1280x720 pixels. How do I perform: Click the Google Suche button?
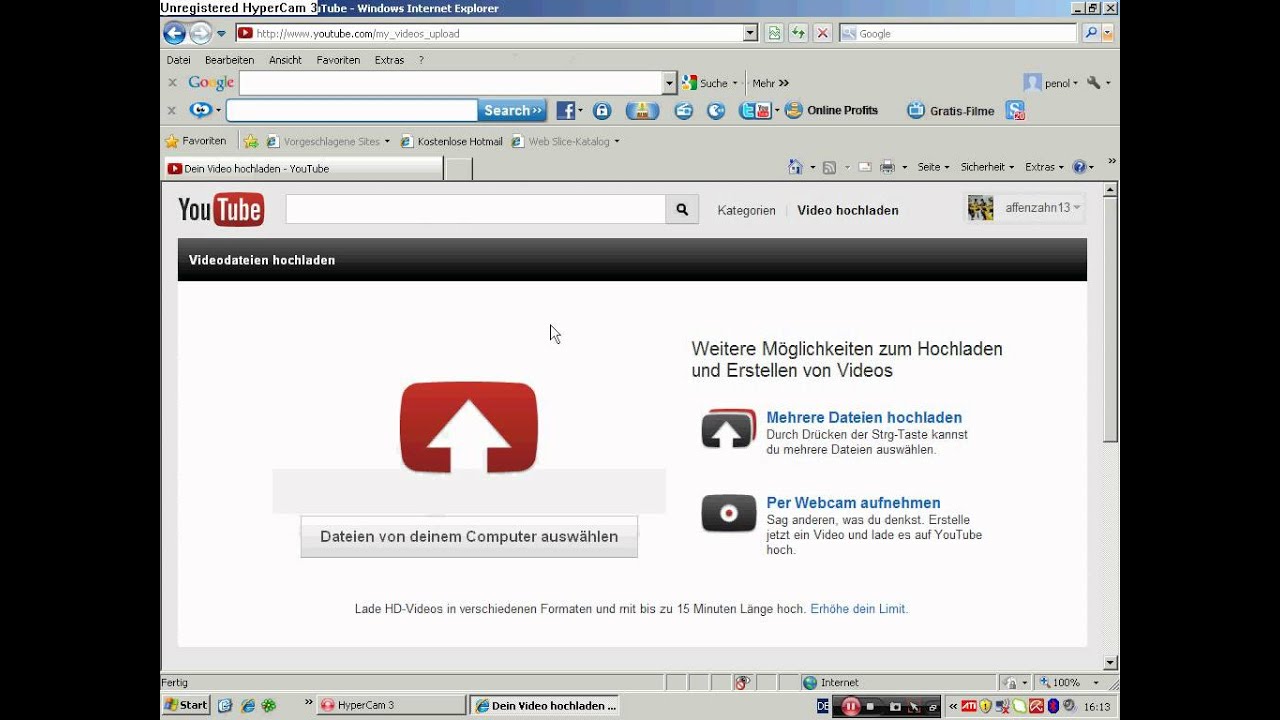coord(706,83)
